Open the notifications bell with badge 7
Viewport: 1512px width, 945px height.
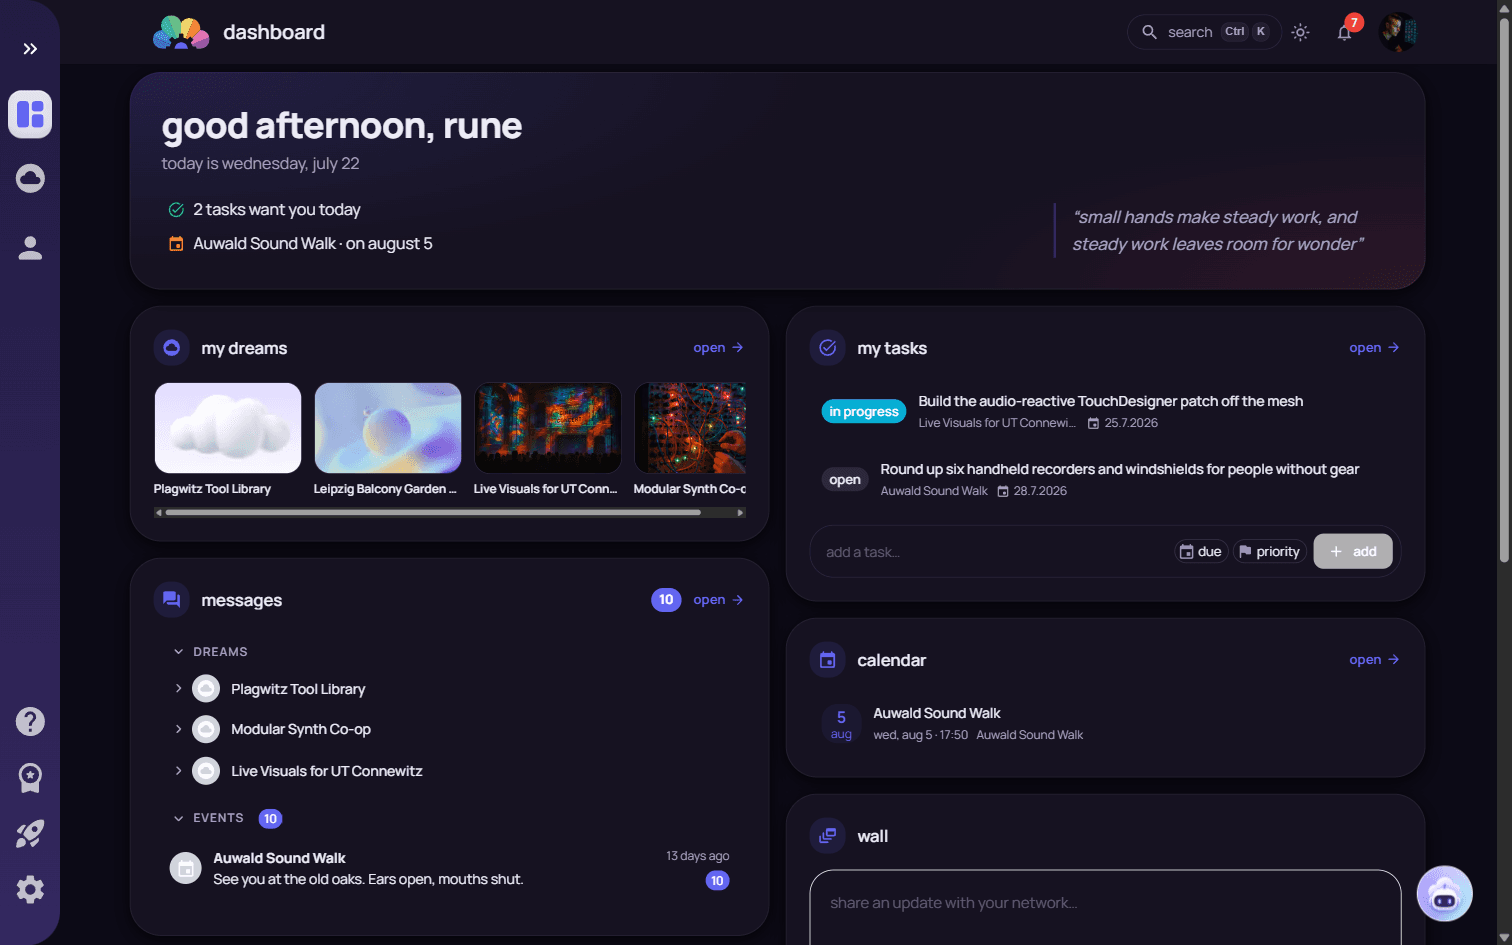coord(1345,32)
